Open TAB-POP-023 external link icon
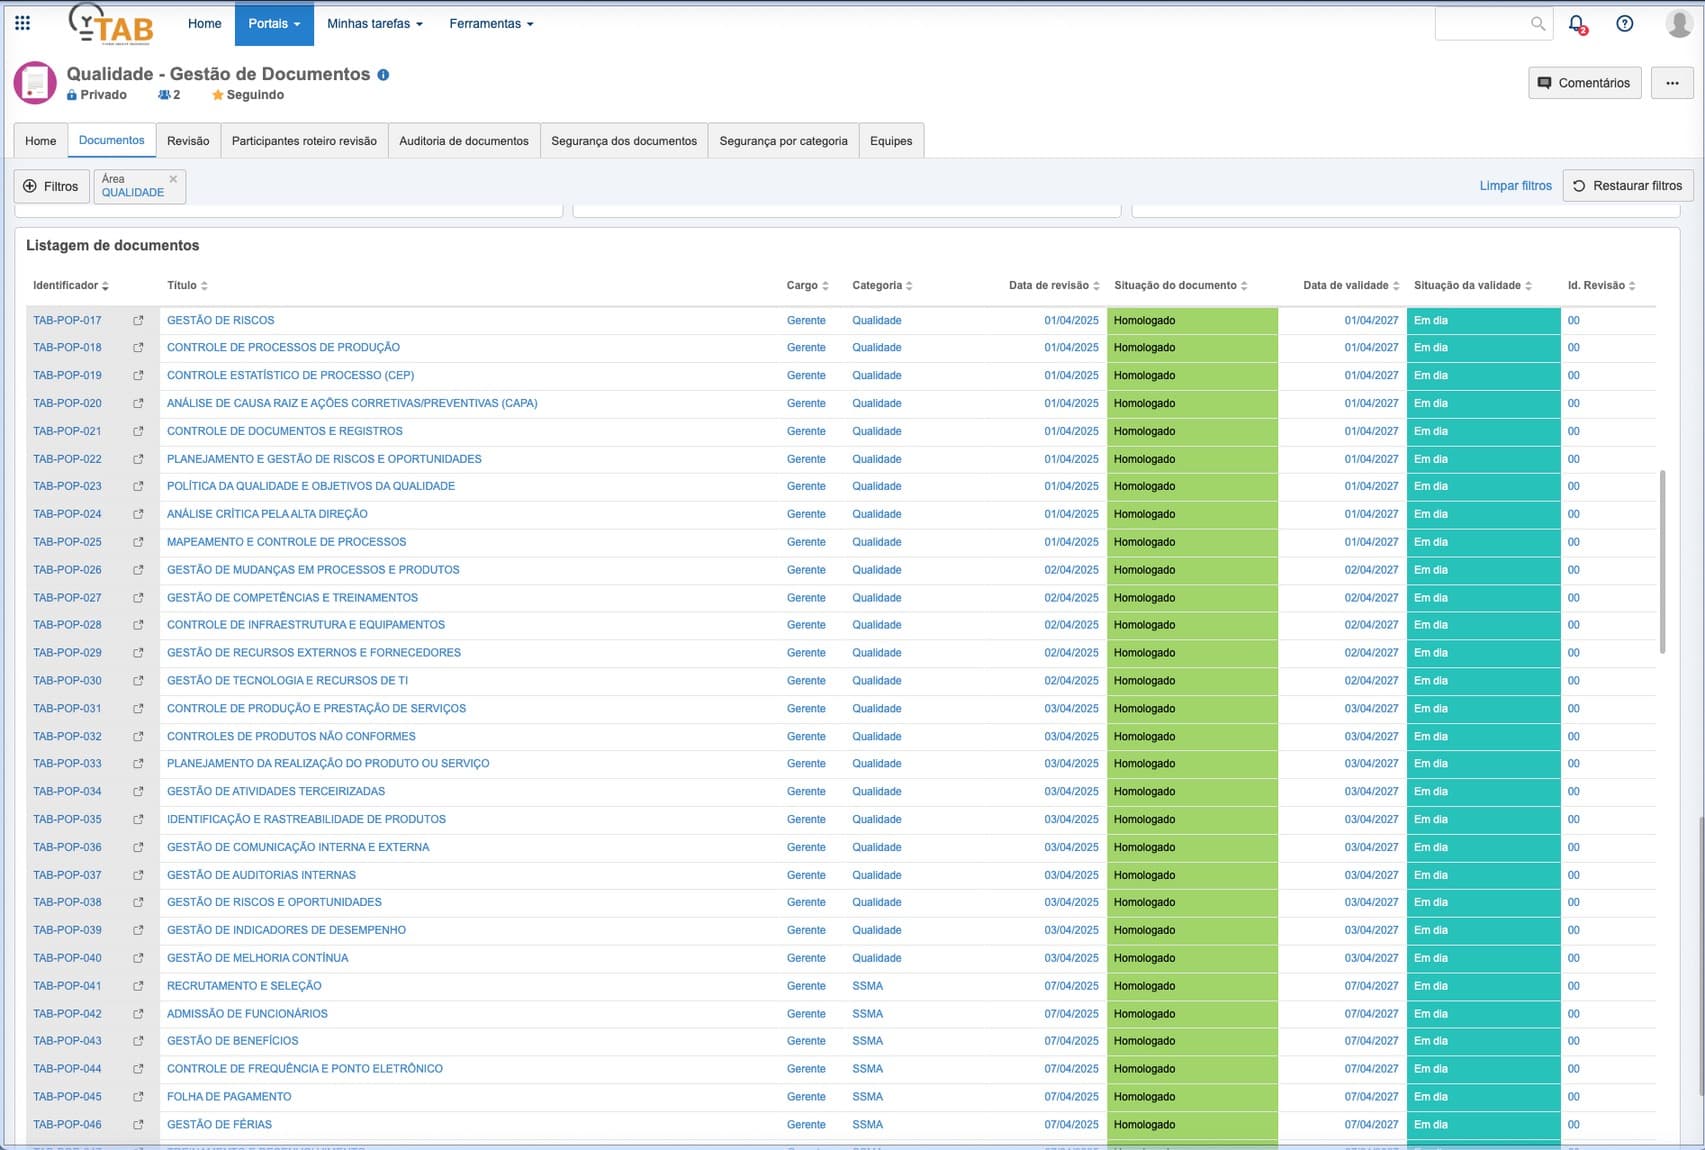The height and width of the screenshot is (1150, 1705). click(138, 486)
